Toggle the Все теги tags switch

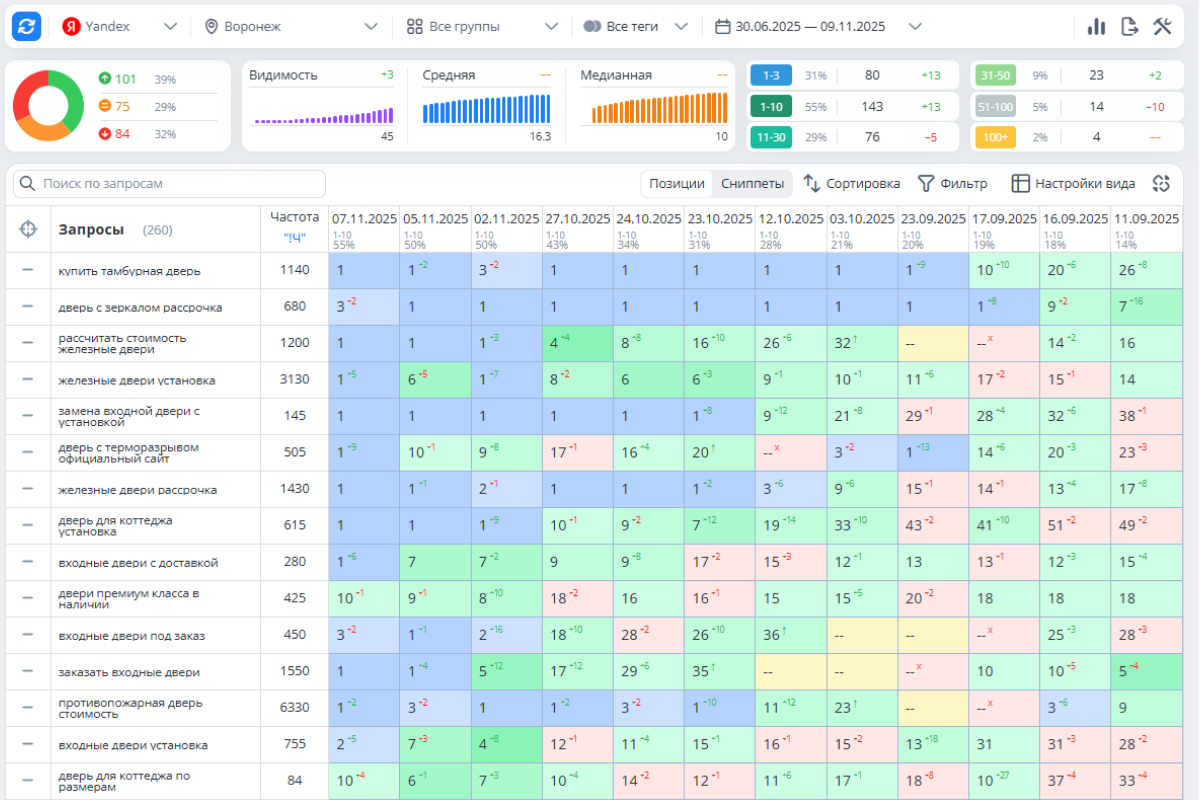(592, 27)
